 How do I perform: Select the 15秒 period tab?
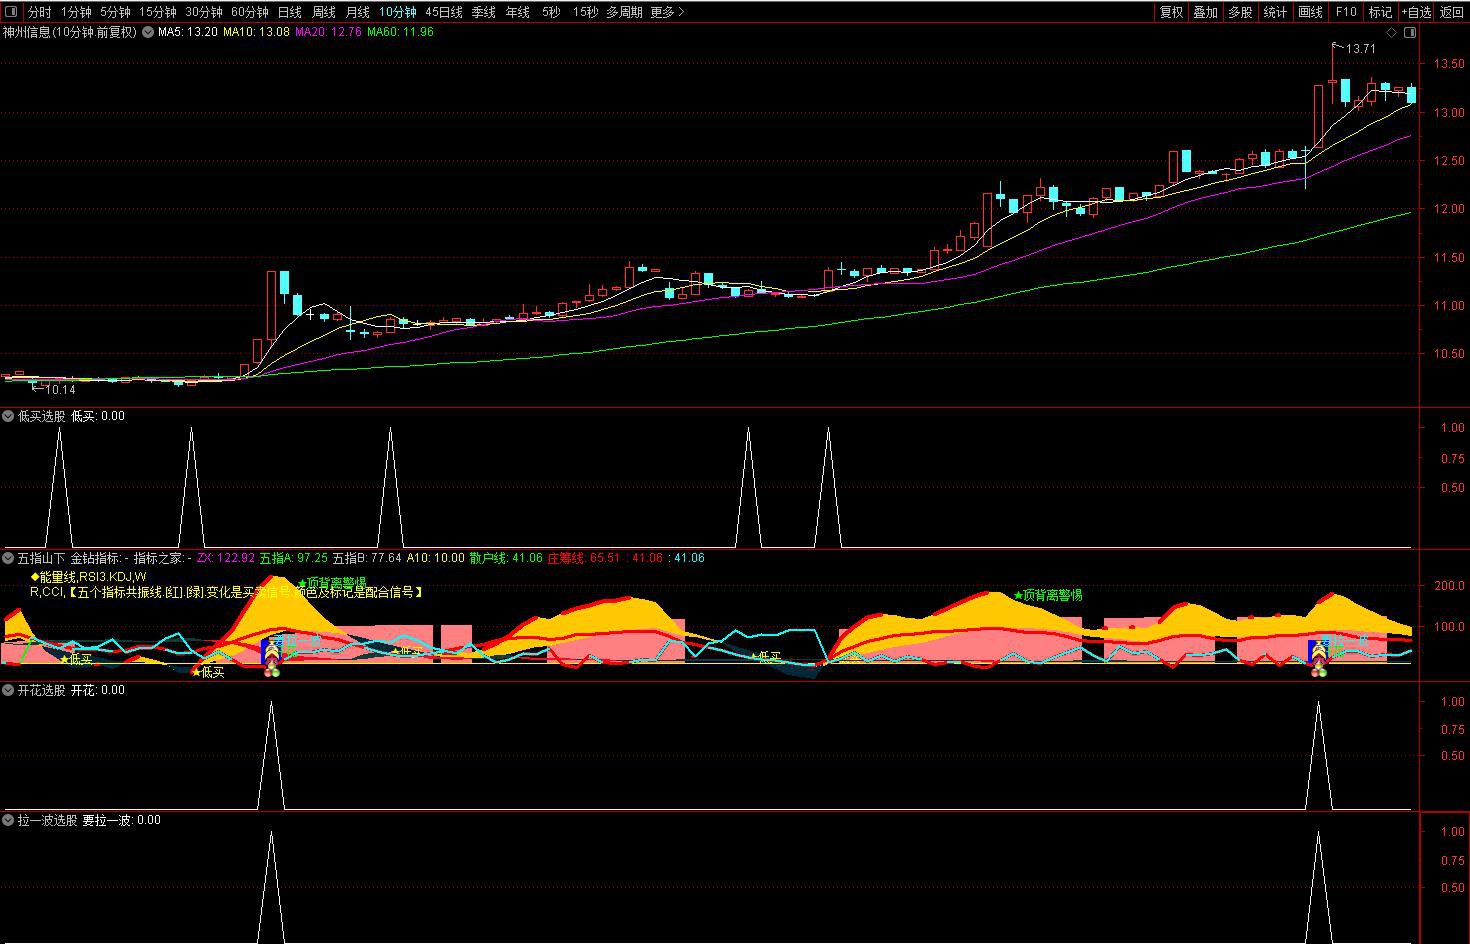(x=586, y=12)
